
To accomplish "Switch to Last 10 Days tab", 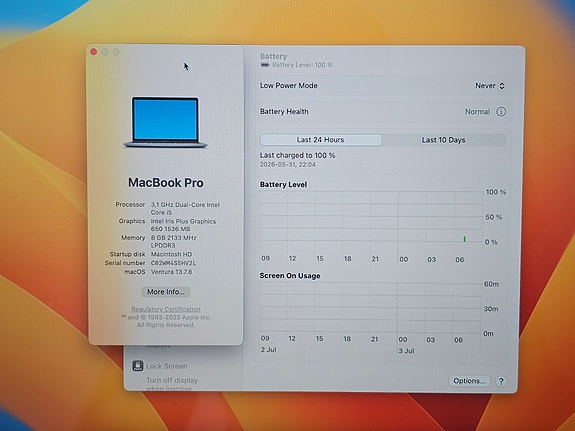I will pos(443,140).
